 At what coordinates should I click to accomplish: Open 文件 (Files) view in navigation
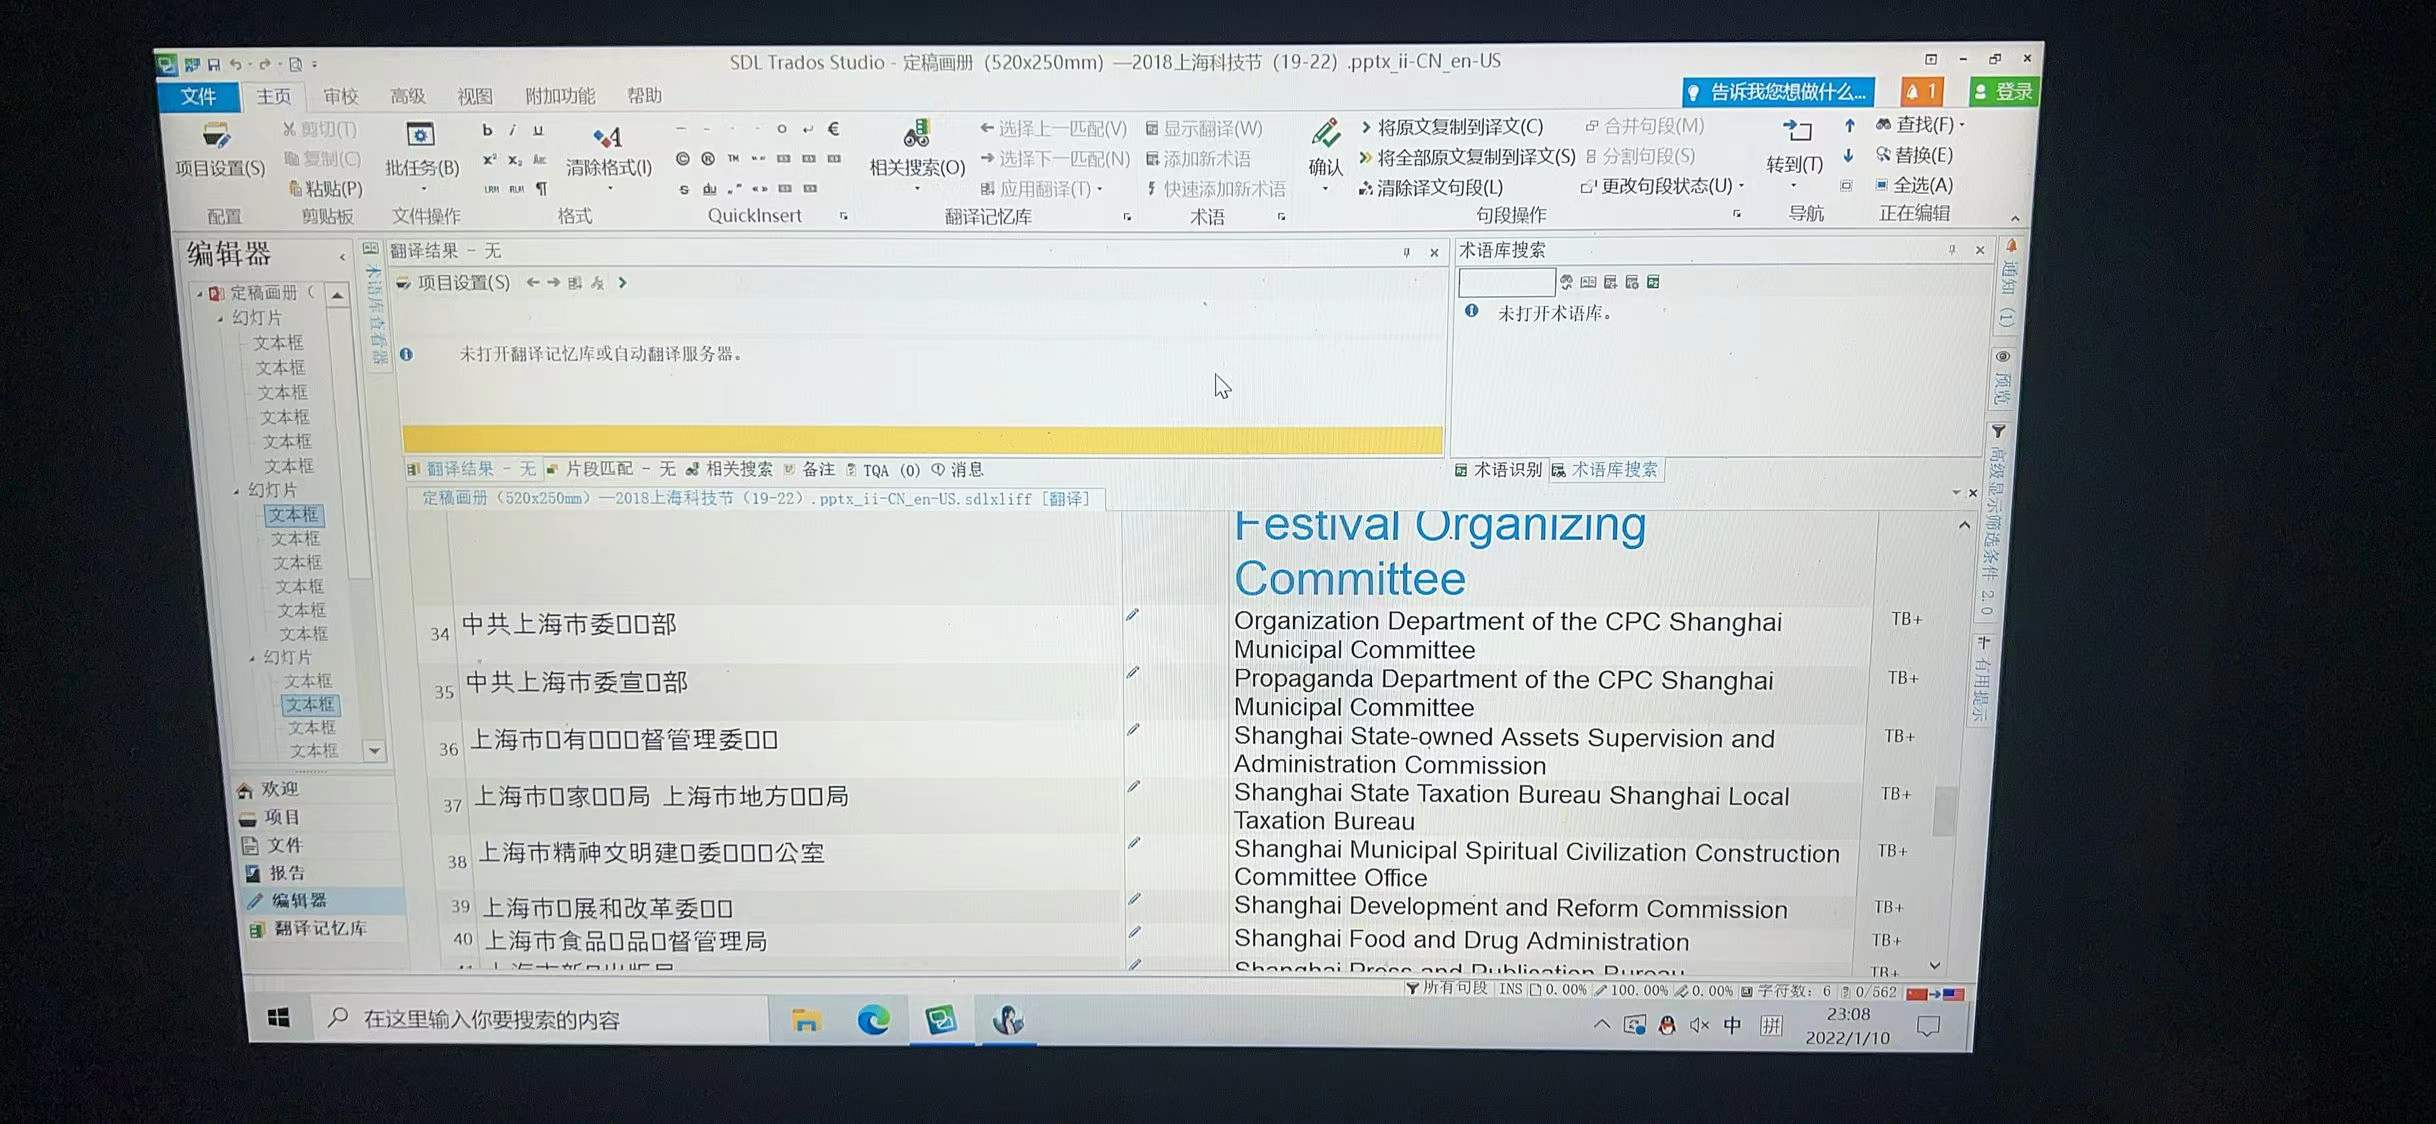pos(272,845)
